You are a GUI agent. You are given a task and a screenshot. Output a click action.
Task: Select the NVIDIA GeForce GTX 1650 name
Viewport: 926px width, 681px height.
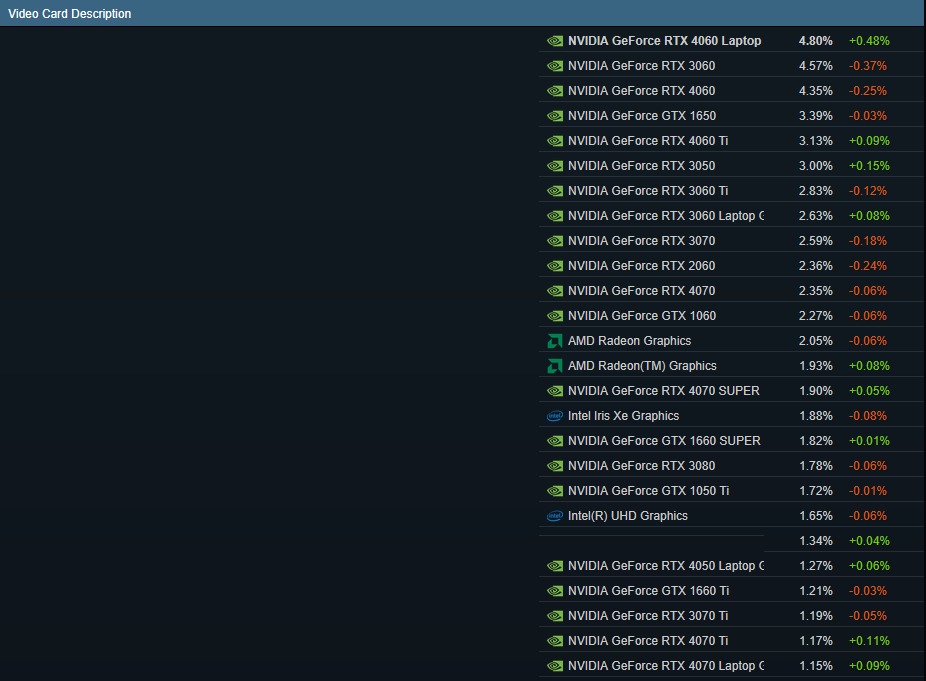642,116
